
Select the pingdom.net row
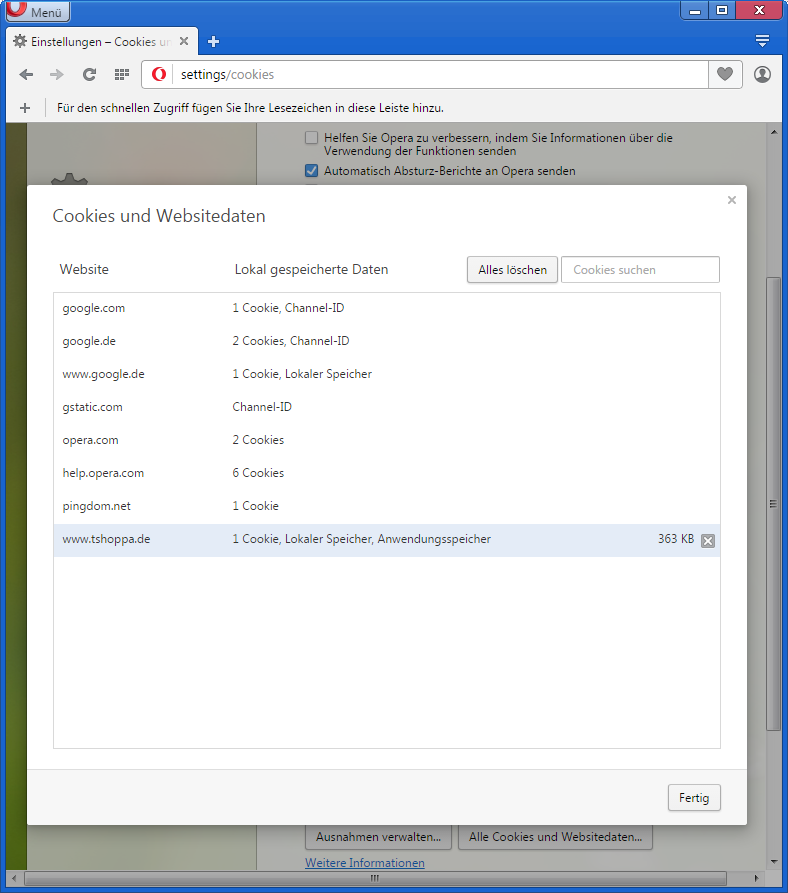[387, 506]
